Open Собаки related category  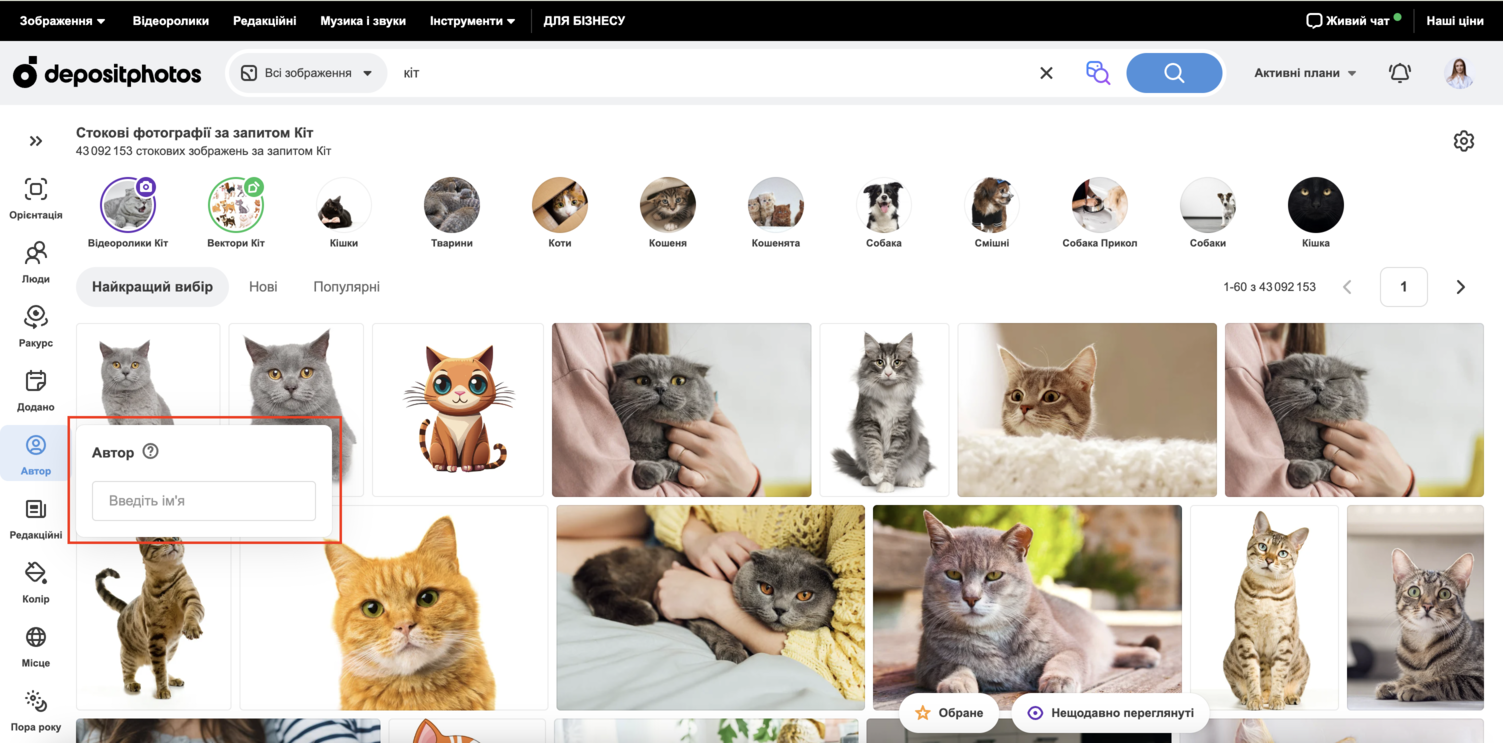[1208, 213]
